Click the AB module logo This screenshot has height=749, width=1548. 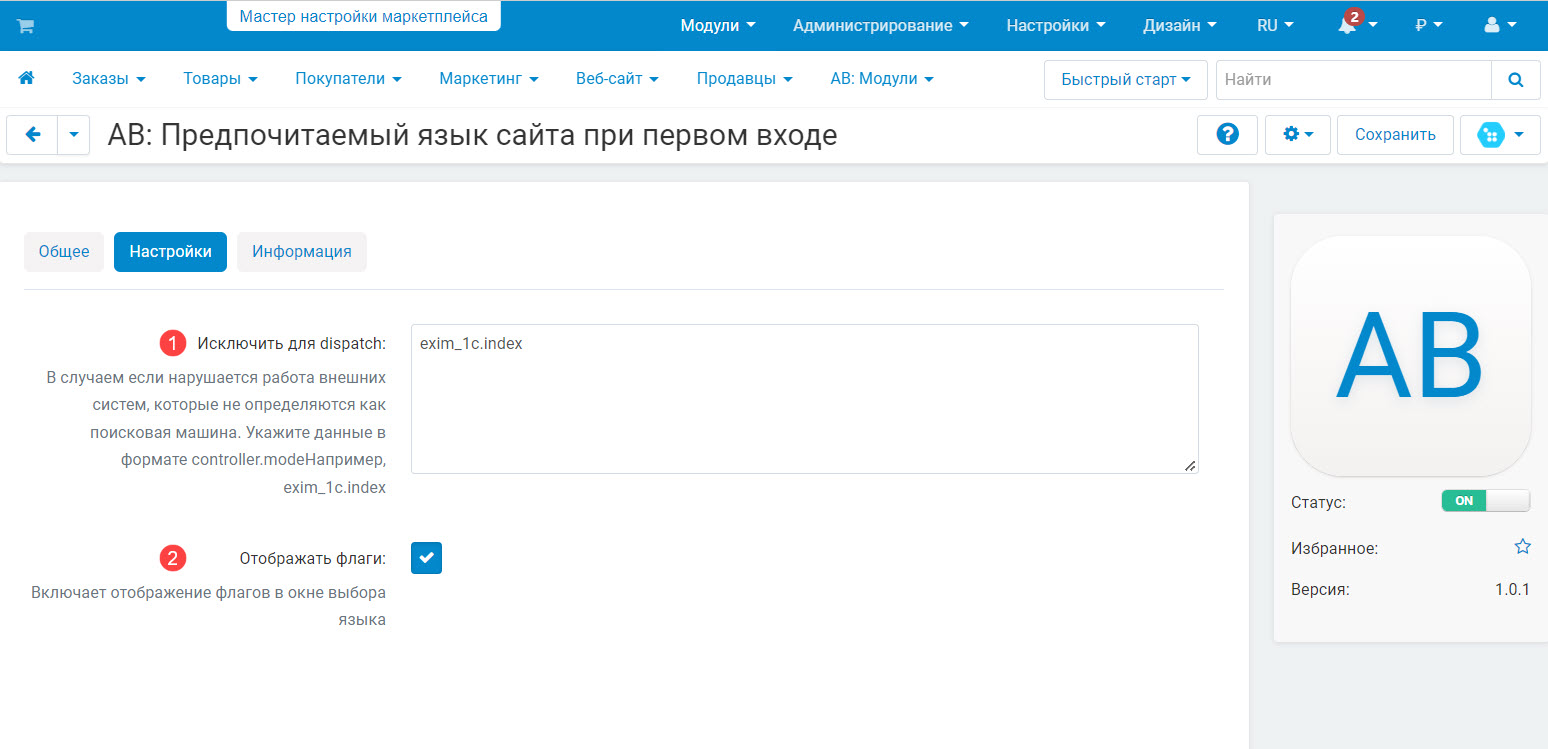[x=1411, y=356]
